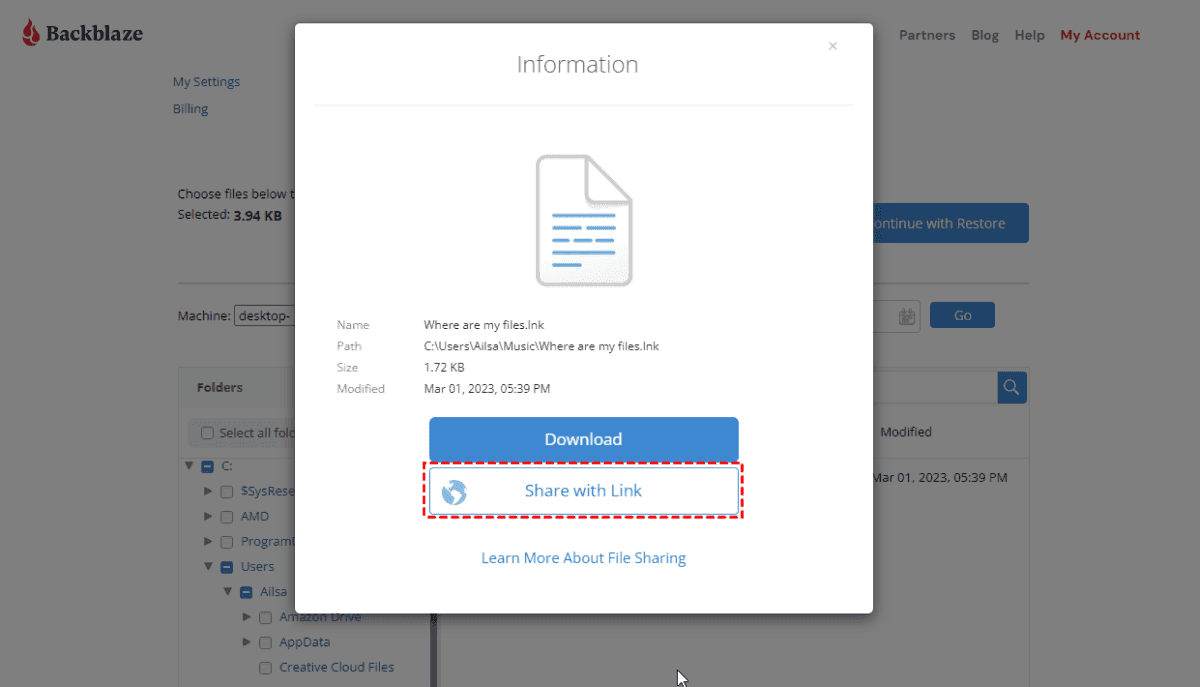Open the Machine dropdown
The image size is (1200, 687).
click(x=264, y=316)
